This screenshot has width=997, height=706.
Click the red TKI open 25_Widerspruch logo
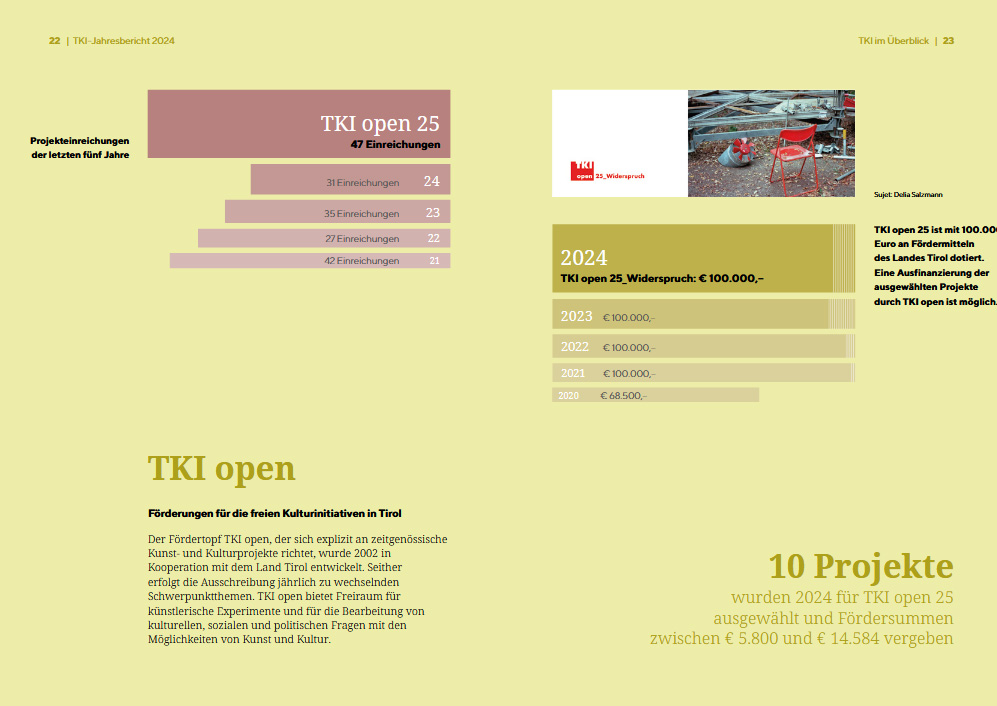point(607,170)
